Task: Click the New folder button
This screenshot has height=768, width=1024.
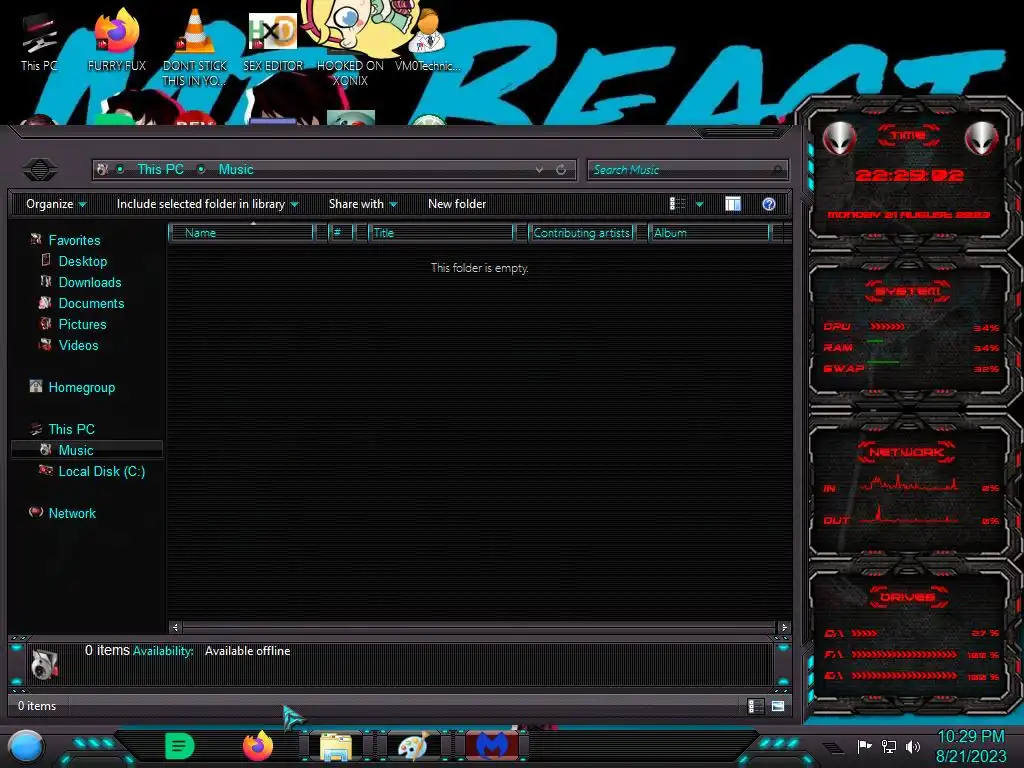Action: tap(457, 204)
